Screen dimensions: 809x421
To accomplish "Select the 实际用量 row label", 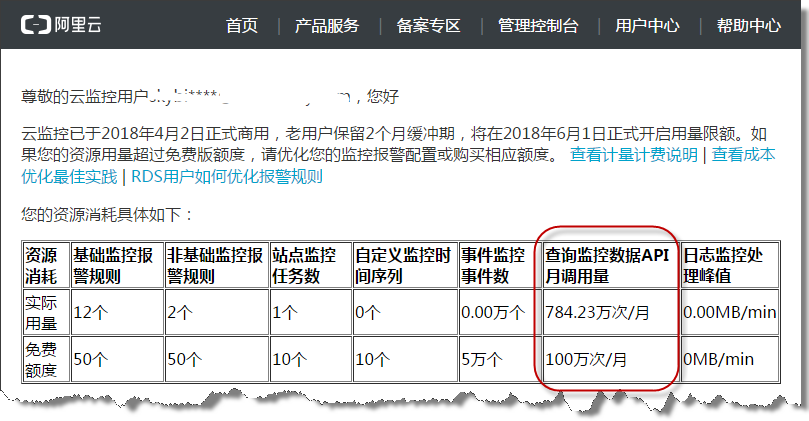I will tap(46, 312).
